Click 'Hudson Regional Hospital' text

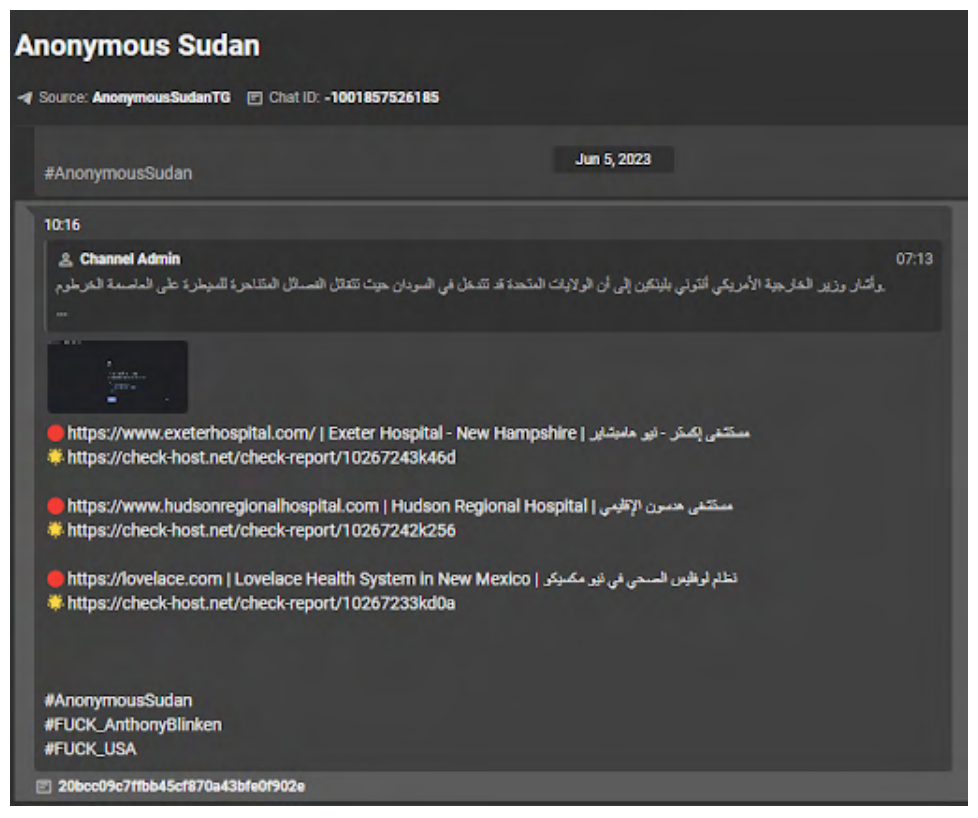(489, 506)
